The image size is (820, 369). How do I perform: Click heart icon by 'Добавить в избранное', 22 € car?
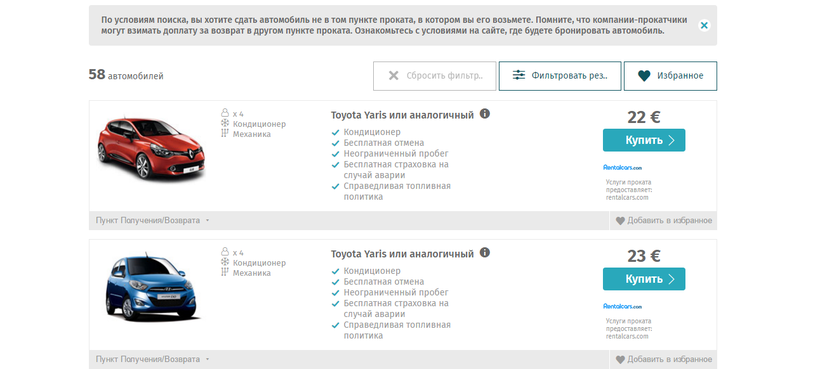coord(620,221)
